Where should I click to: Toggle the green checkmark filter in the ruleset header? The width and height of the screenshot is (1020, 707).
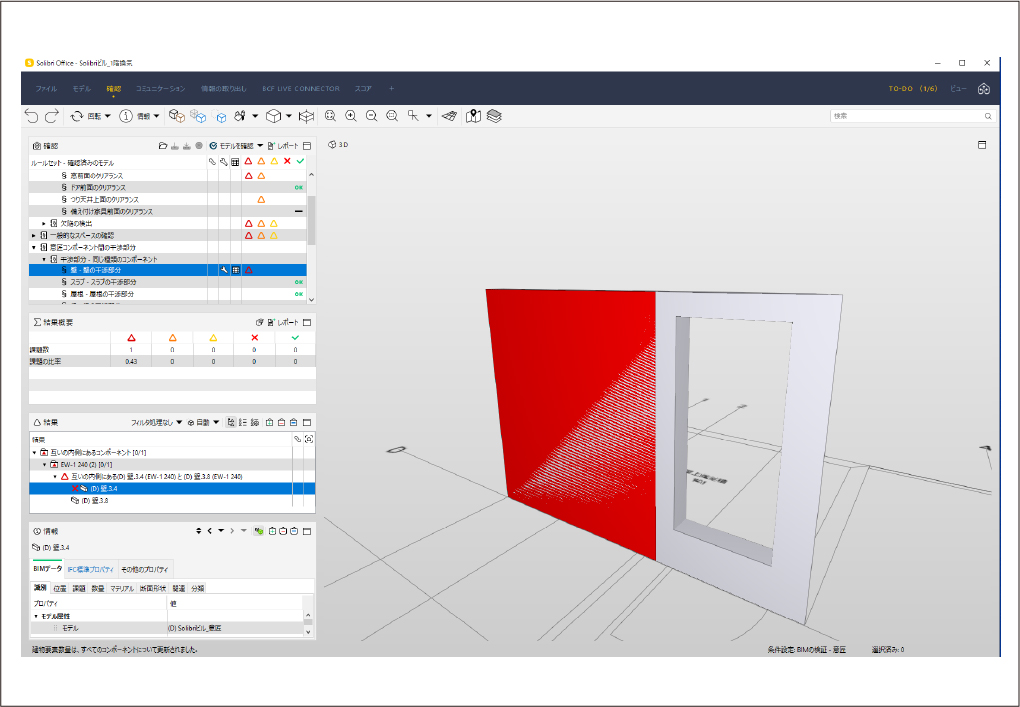coord(300,161)
